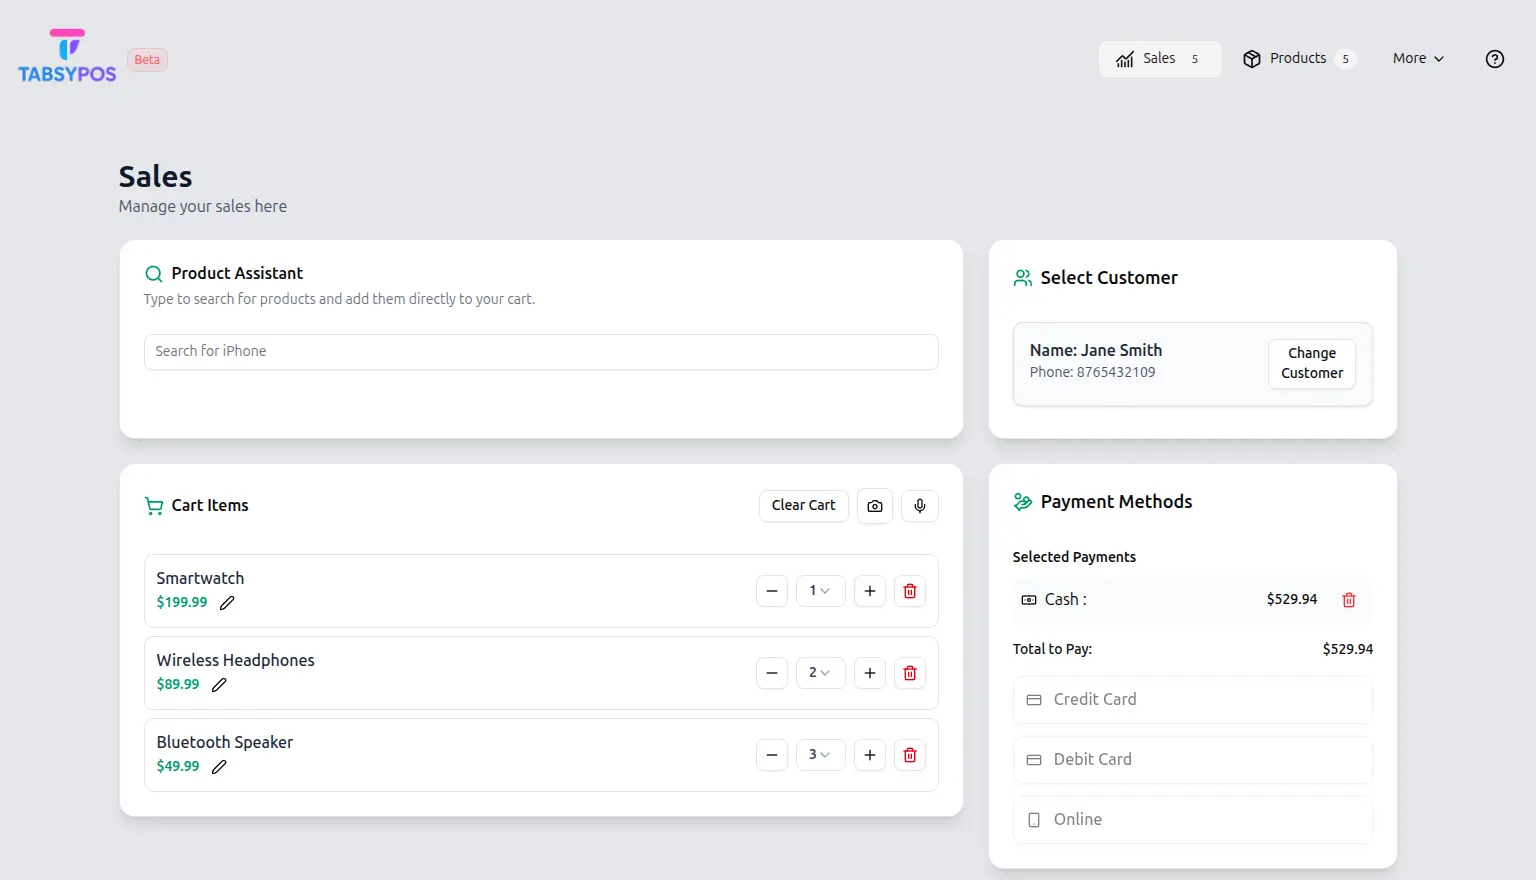Viewport: 1536px width, 880px height.
Task: Click the Wireless Headphones $89.99 price
Action: (x=178, y=684)
